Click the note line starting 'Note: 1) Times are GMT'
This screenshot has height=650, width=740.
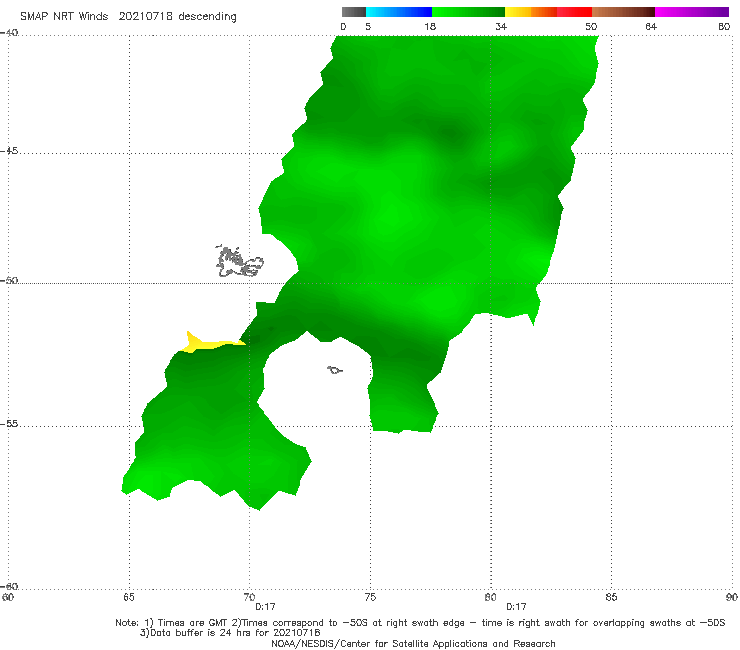[420, 623]
